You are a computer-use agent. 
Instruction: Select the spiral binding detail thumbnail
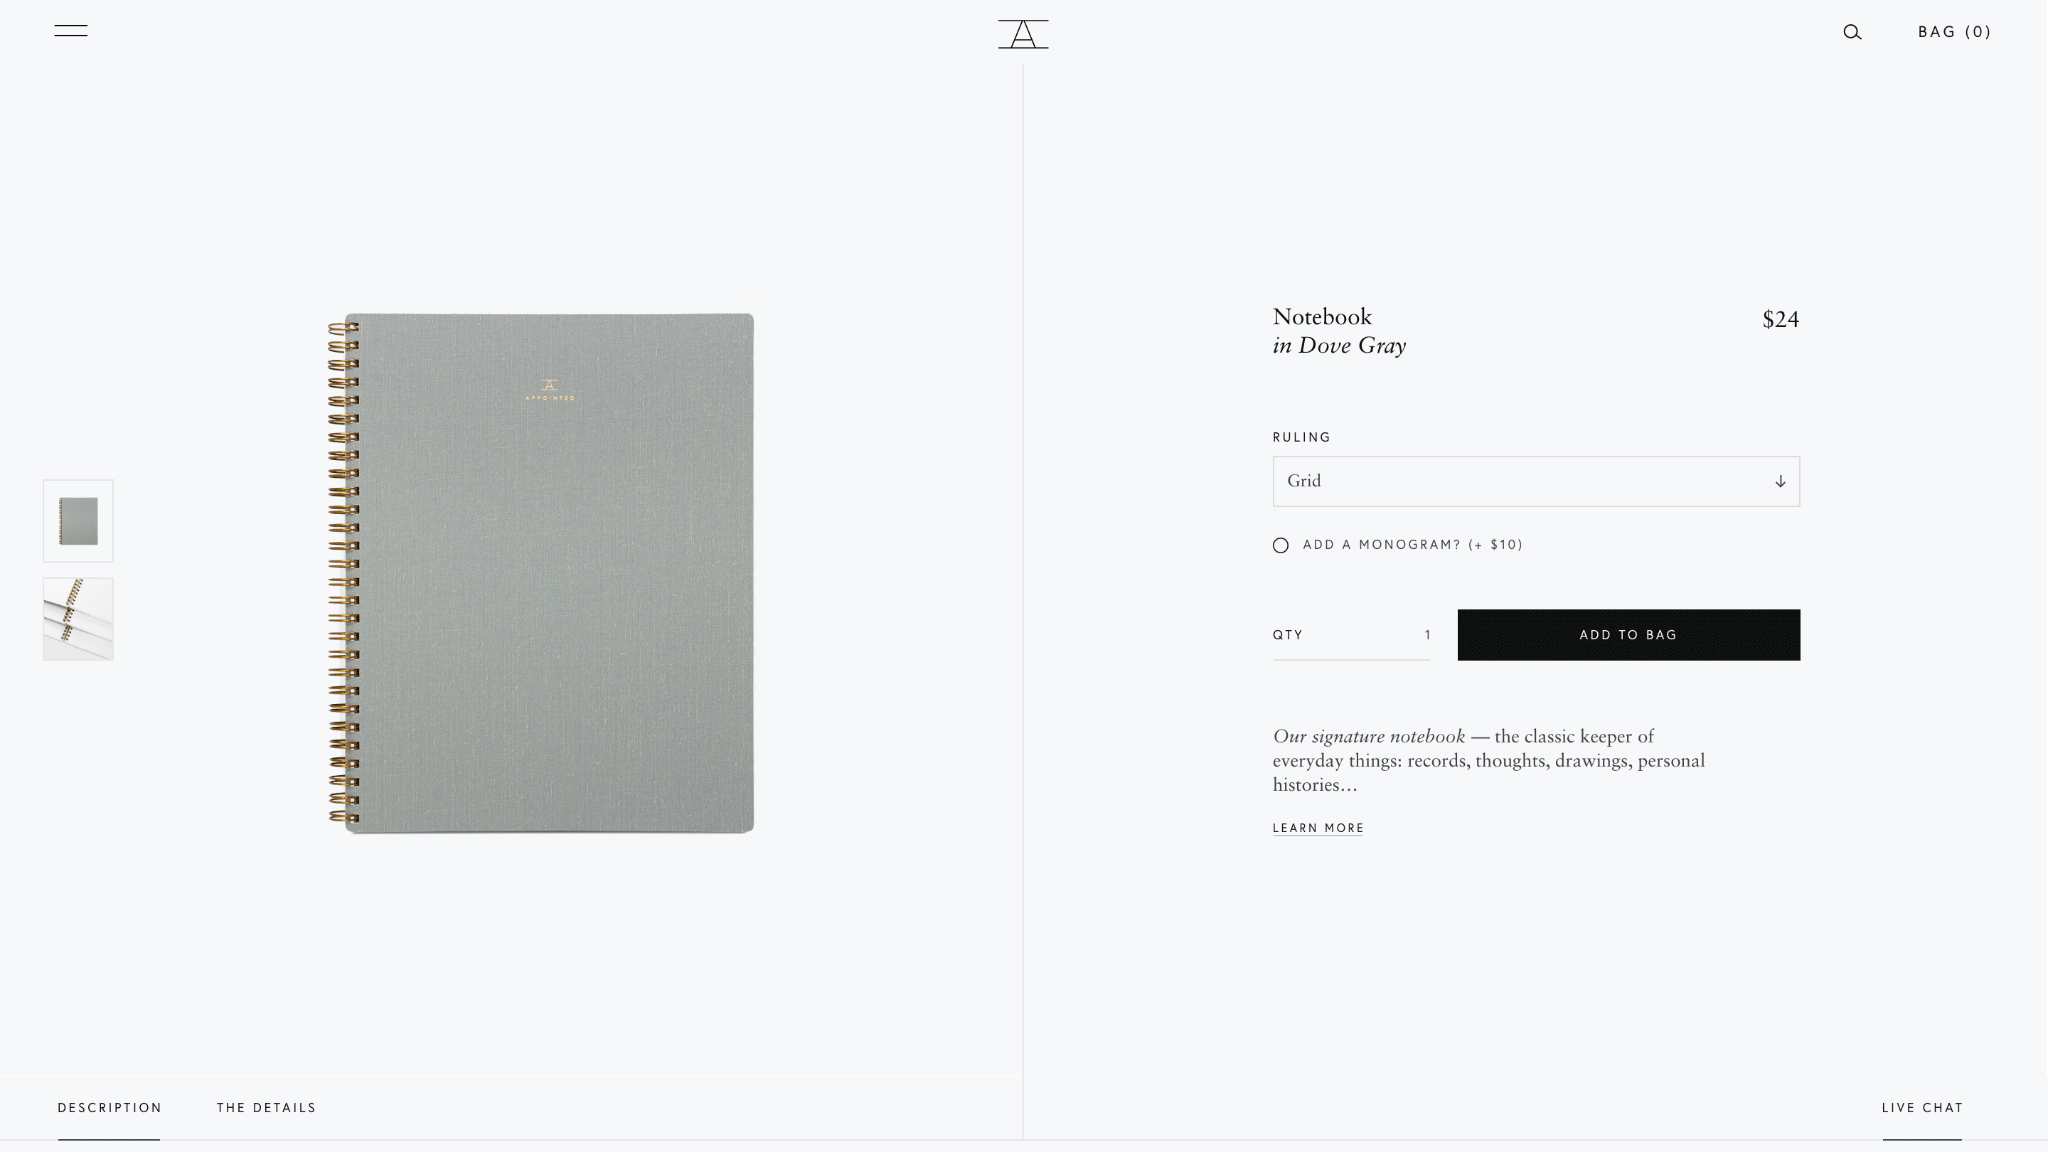78,619
